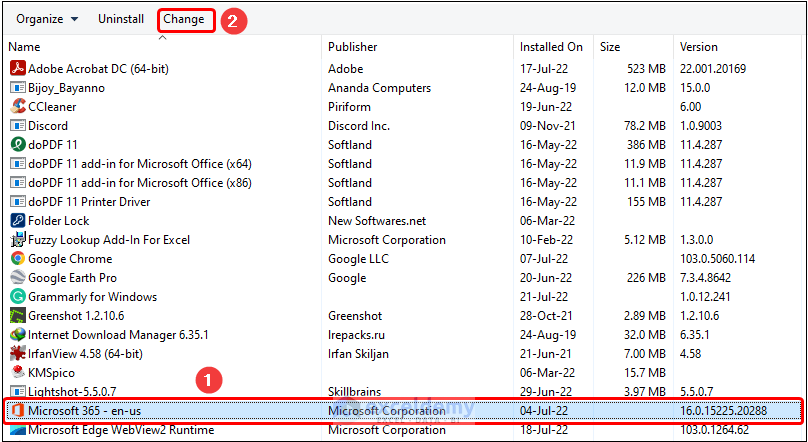Viewport: 808px width, 442px height.
Task: Click version 16.0.15225.20288
Action: click(x=723, y=411)
